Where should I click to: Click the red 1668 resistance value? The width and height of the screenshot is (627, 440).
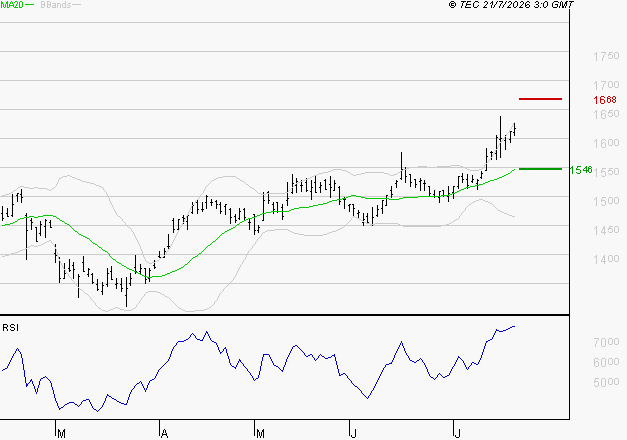[605, 100]
